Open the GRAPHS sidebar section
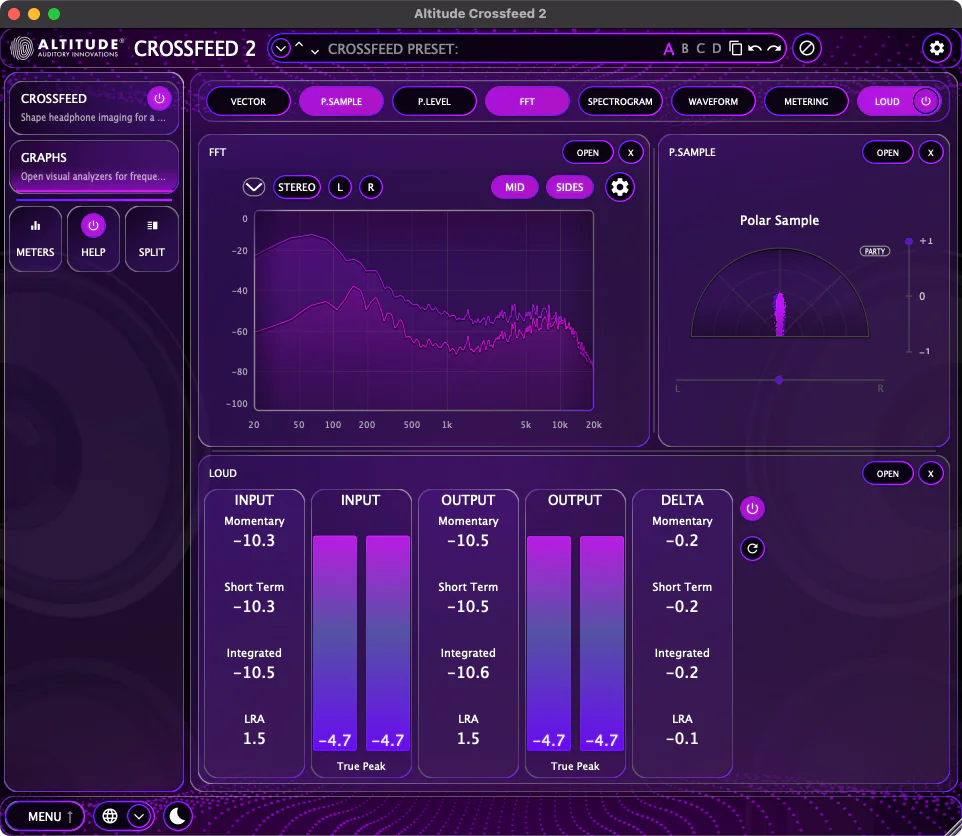Image resolution: width=962 pixels, height=836 pixels. tap(93, 167)
